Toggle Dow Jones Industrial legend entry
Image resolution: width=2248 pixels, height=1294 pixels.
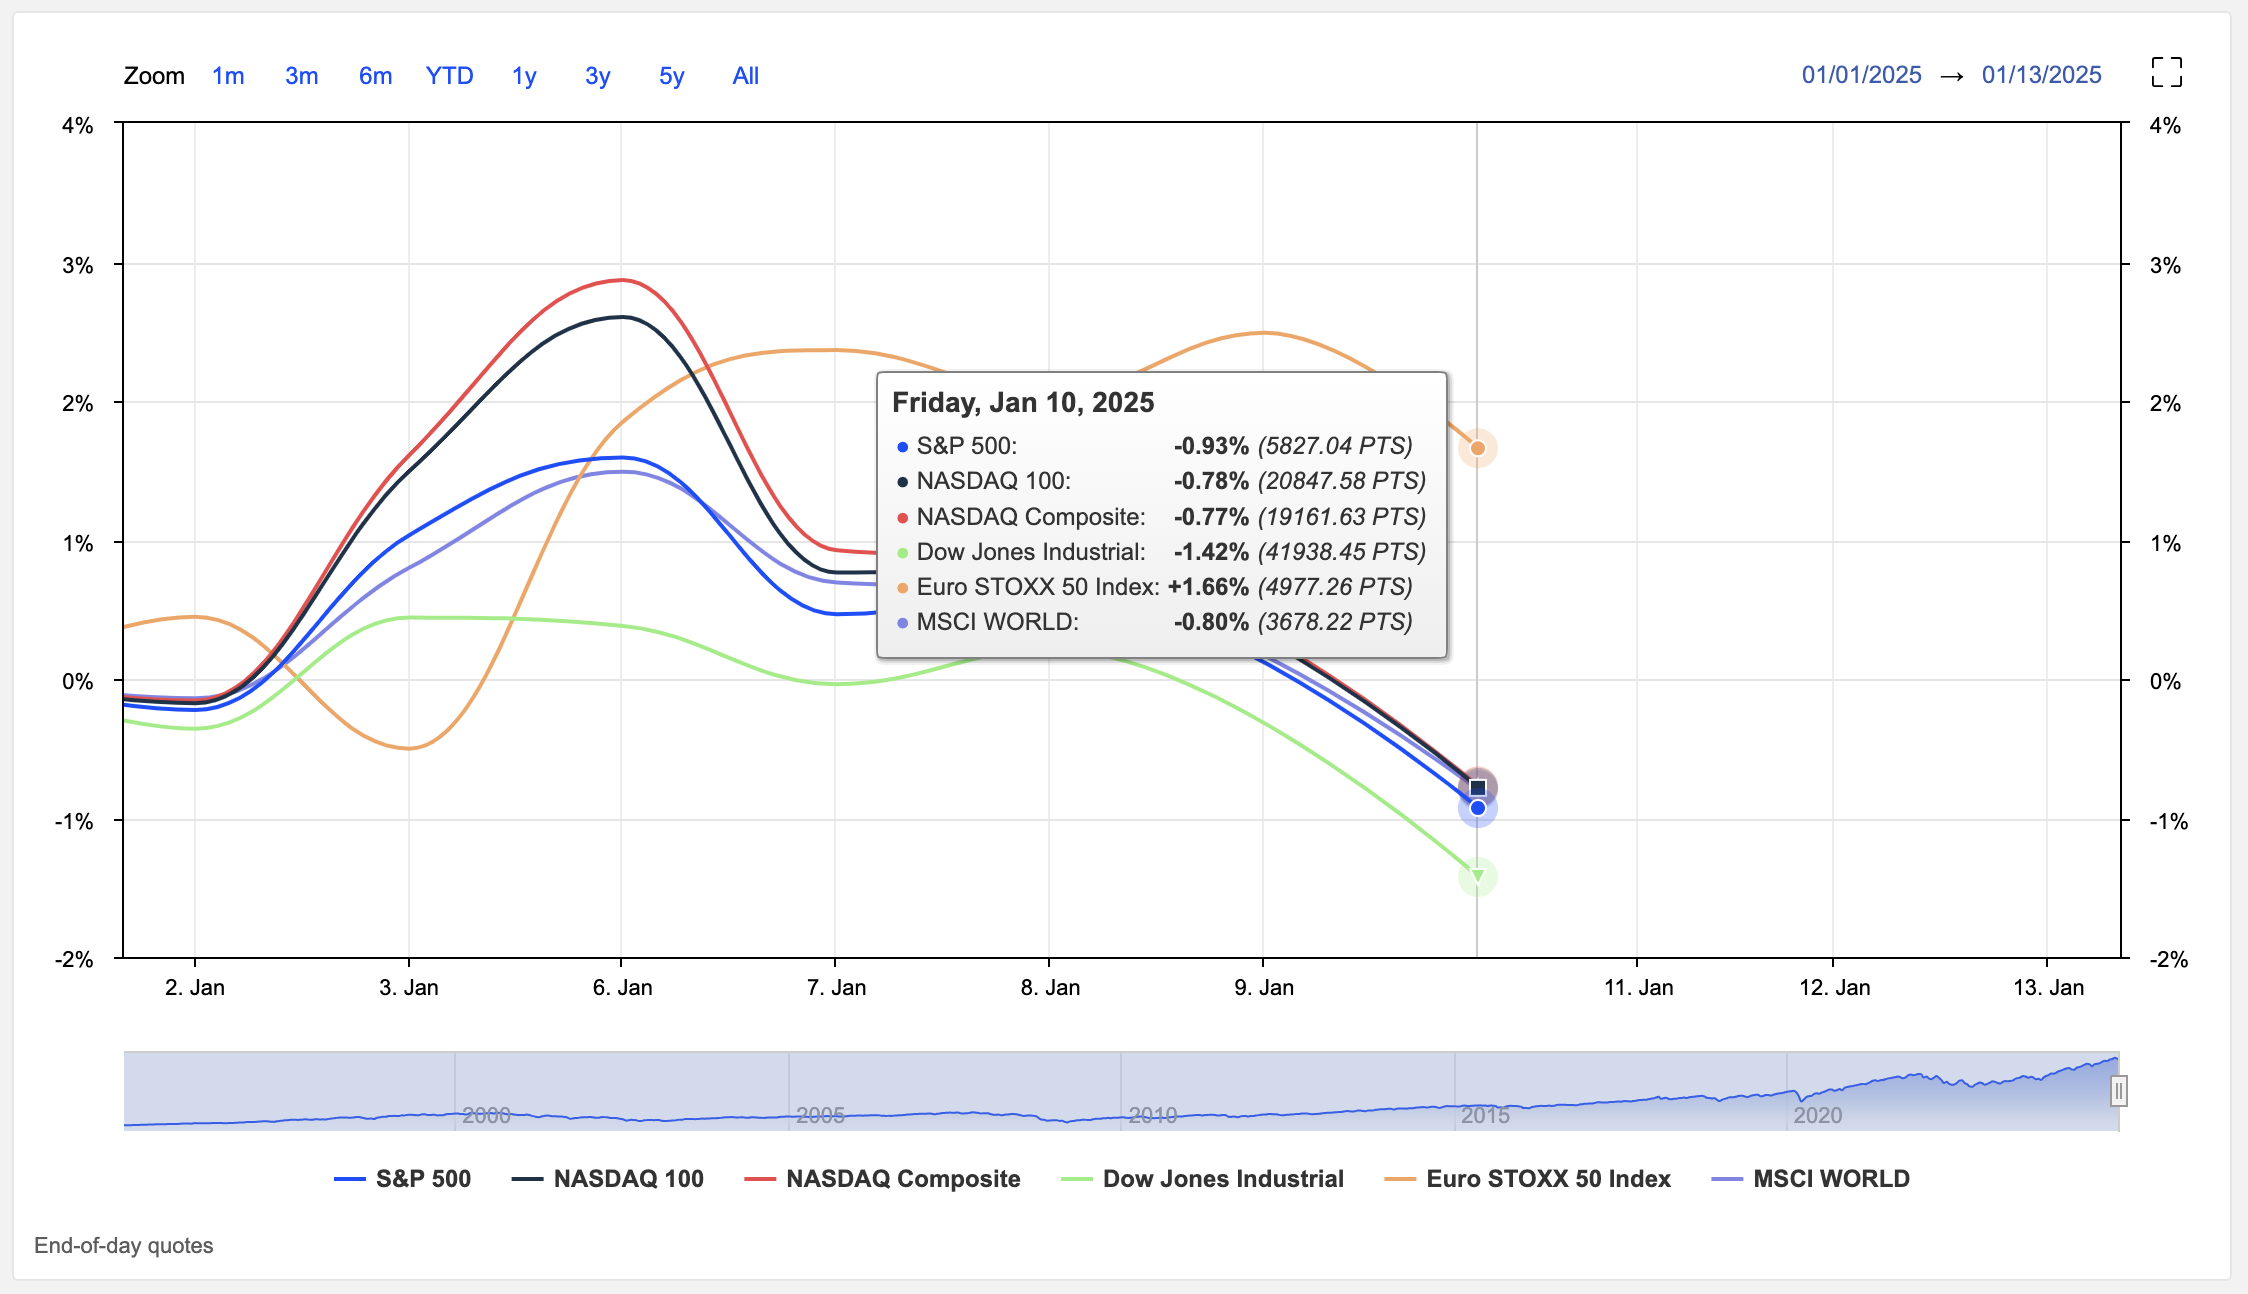point(1202,1179)
